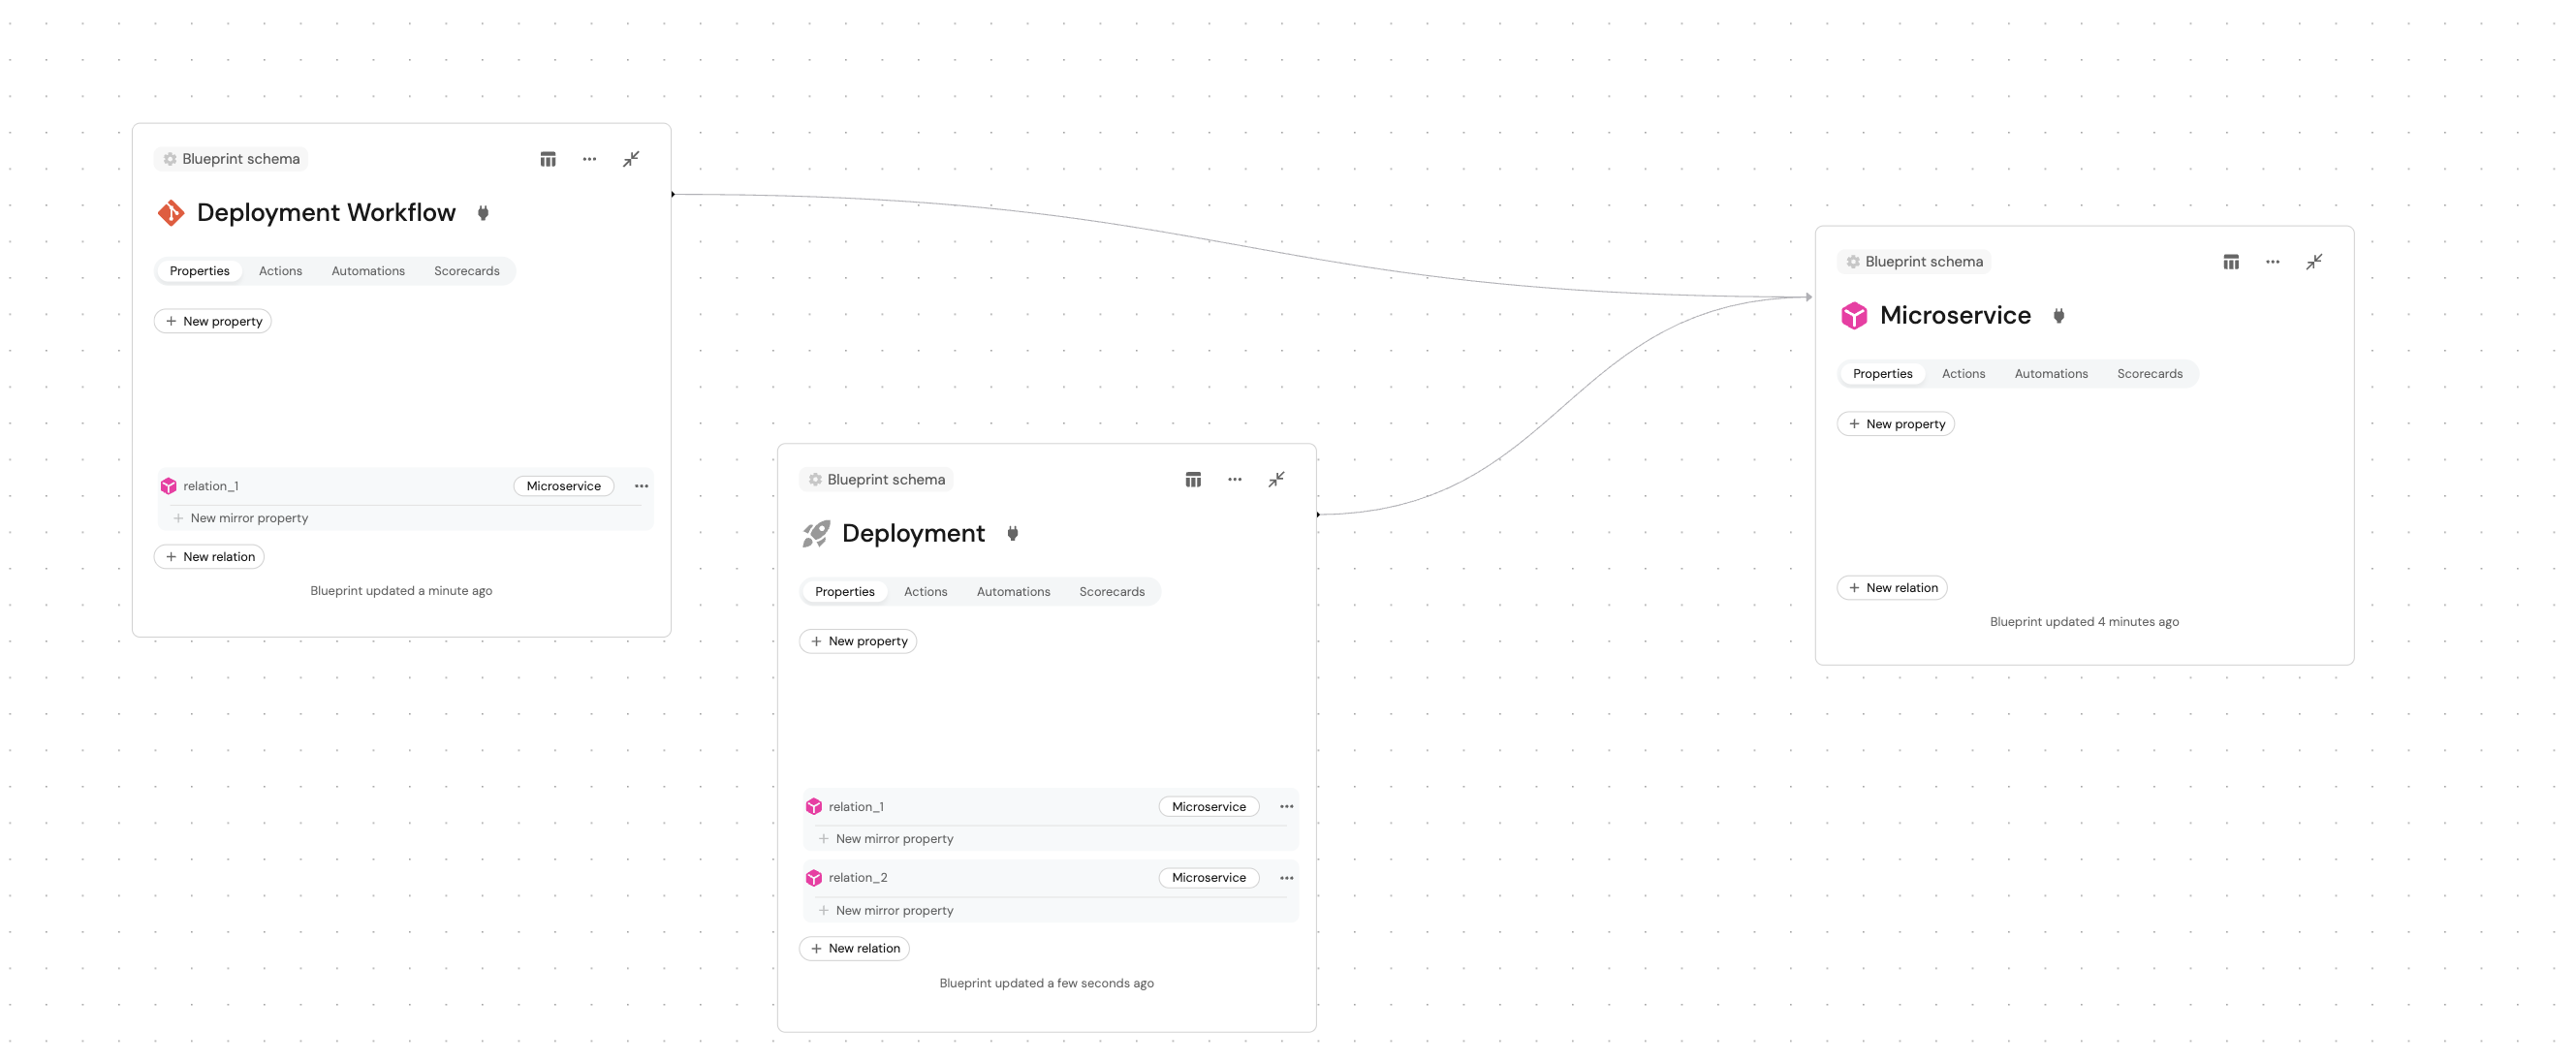
Task: Click table view icon on Deployment card
Action: [x=1193, y=480]
